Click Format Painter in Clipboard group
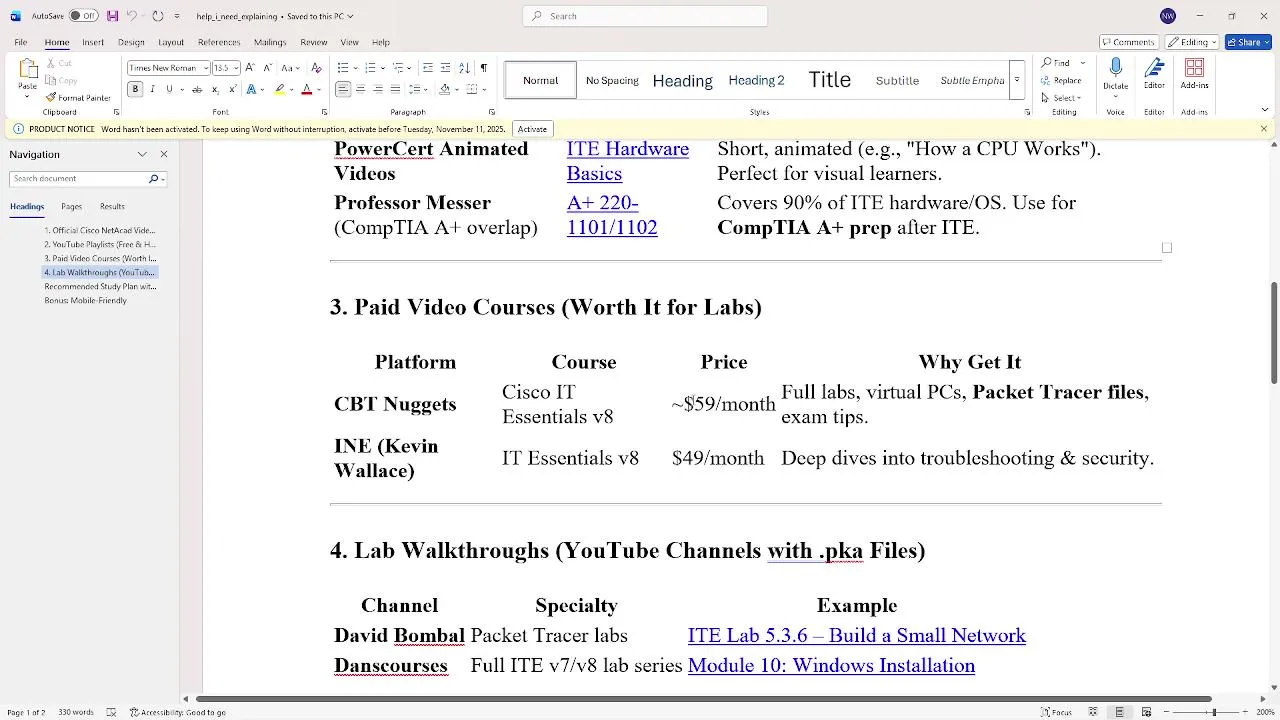This screenshot has height=720, width=1280. coord(78,98)
